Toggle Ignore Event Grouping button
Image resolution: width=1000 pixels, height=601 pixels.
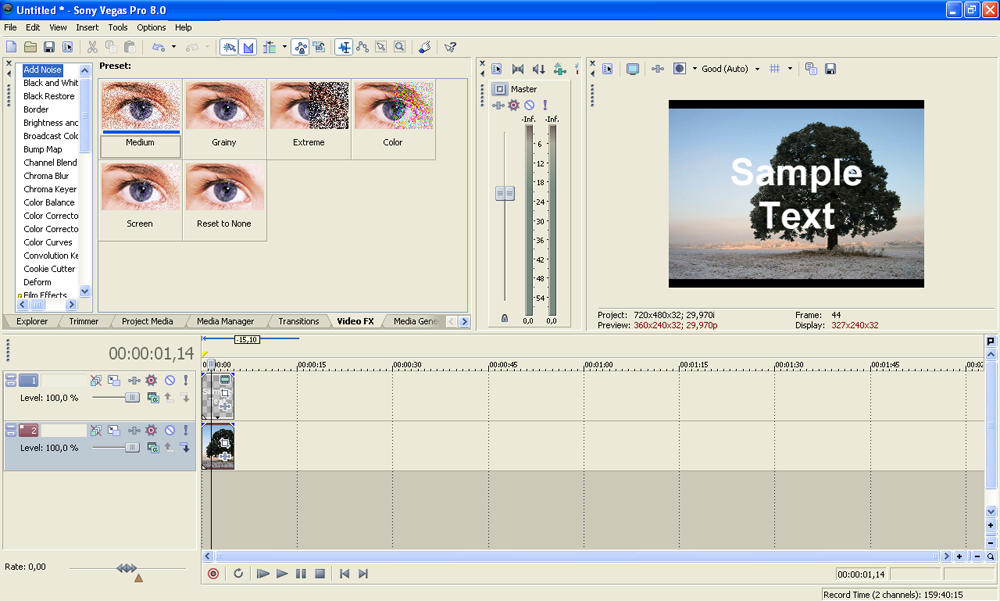point(319,47)
